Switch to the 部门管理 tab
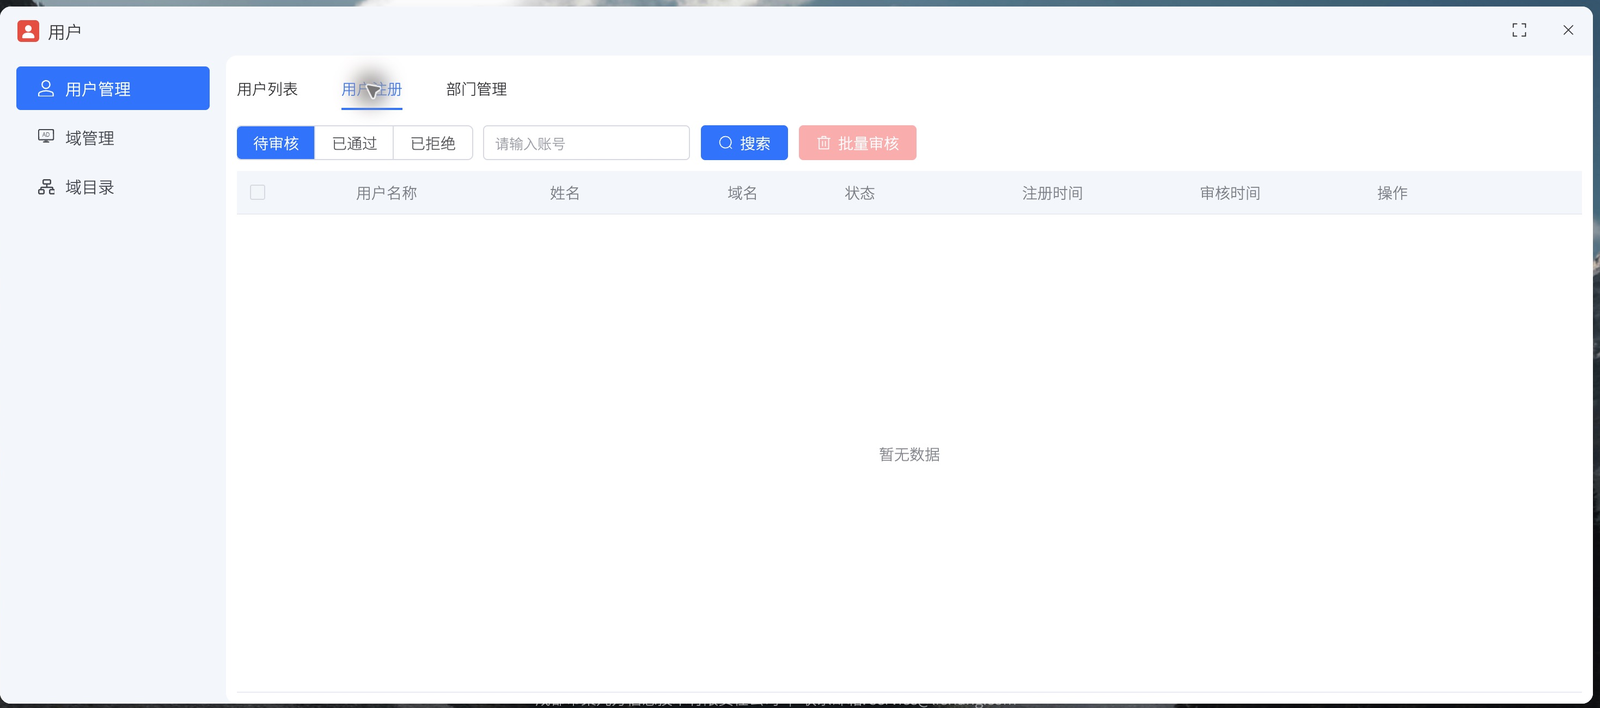Image resolution: width=1600 pixels, height=708 pixels. point(477,89)
